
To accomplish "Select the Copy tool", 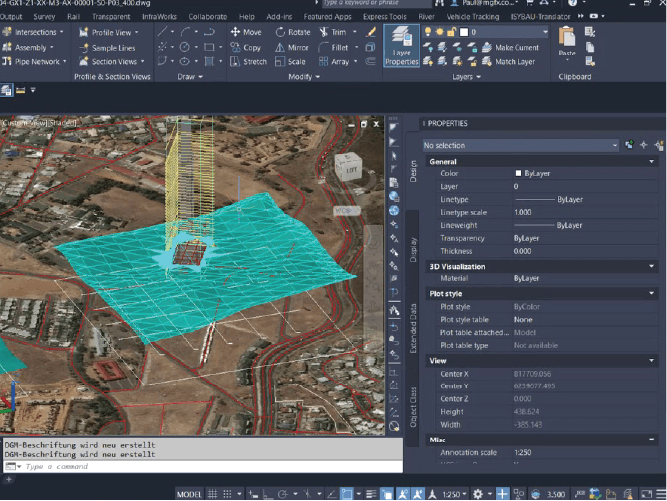I will 245,48.
